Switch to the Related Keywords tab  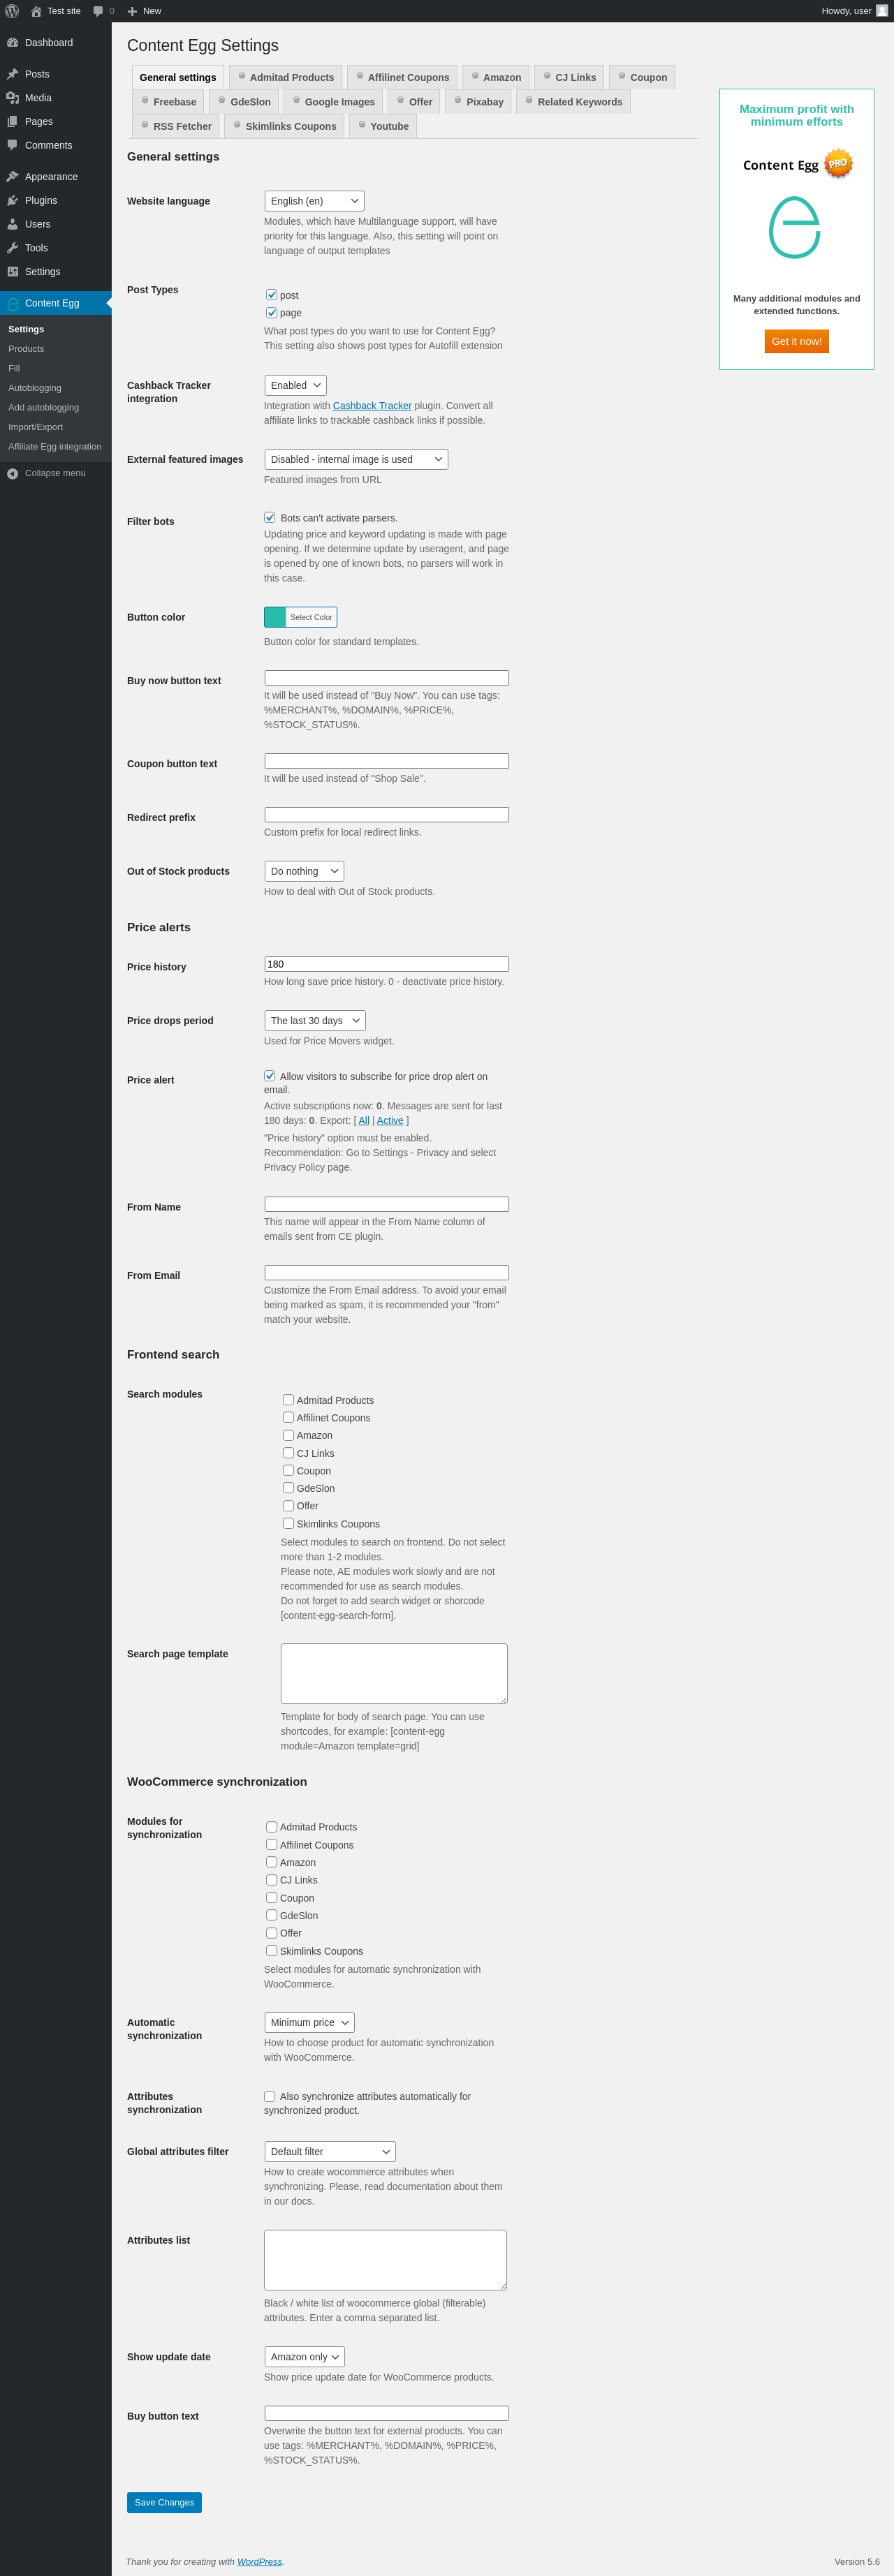[x=574, y=102]
